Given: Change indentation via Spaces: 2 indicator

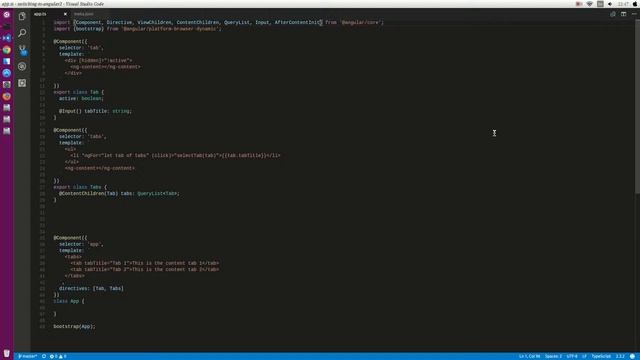Looking at the screenshot, I should 553,356.
